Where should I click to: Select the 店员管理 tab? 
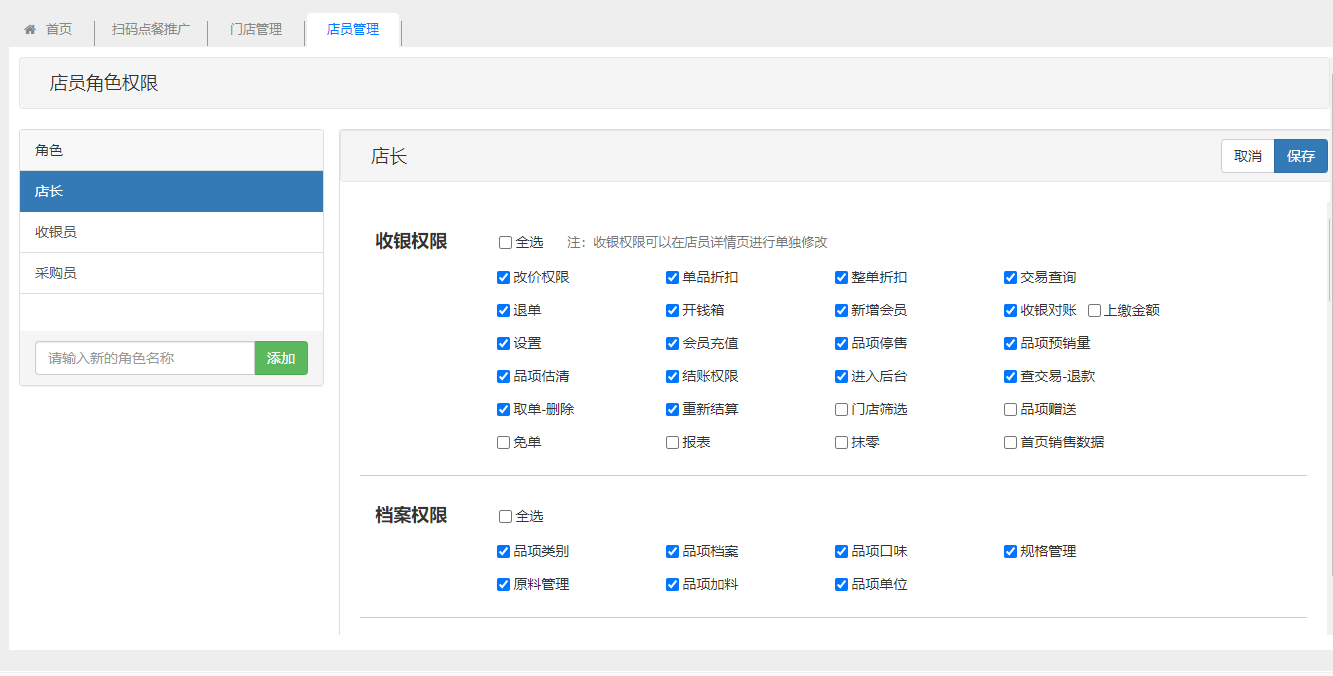pos(353,30)
